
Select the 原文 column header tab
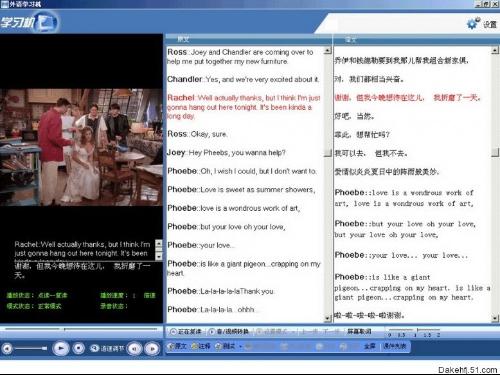pyautogui.click(x=183, y=39)
